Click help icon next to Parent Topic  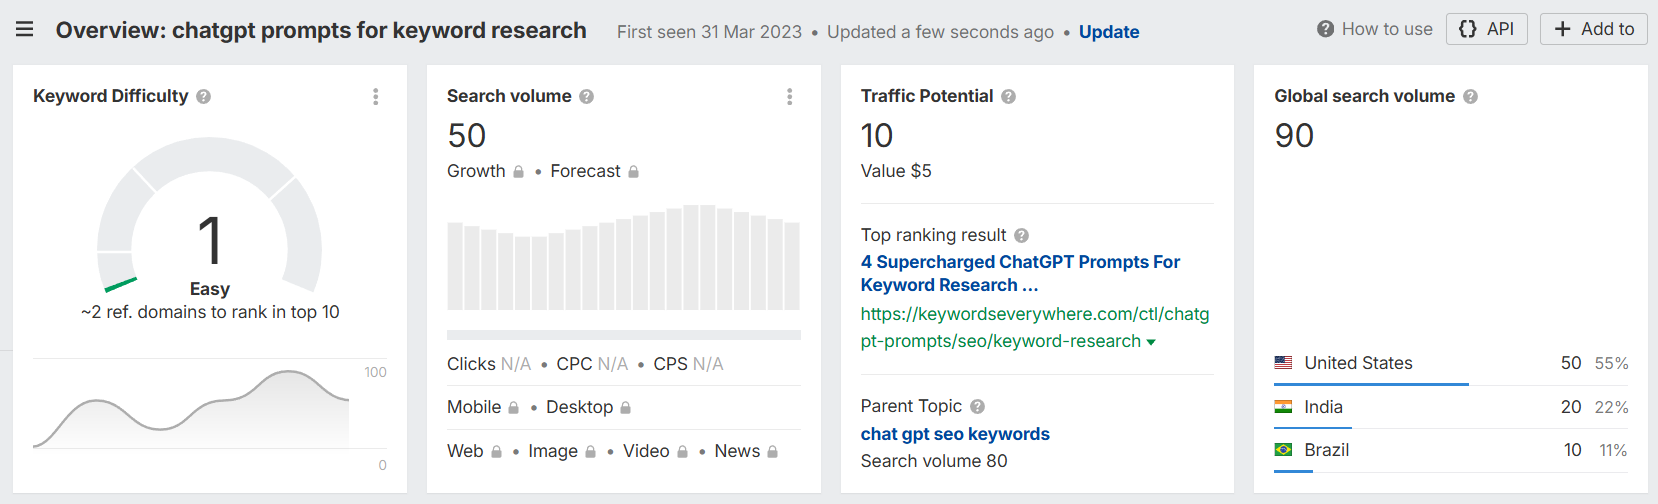click(978, 407)
